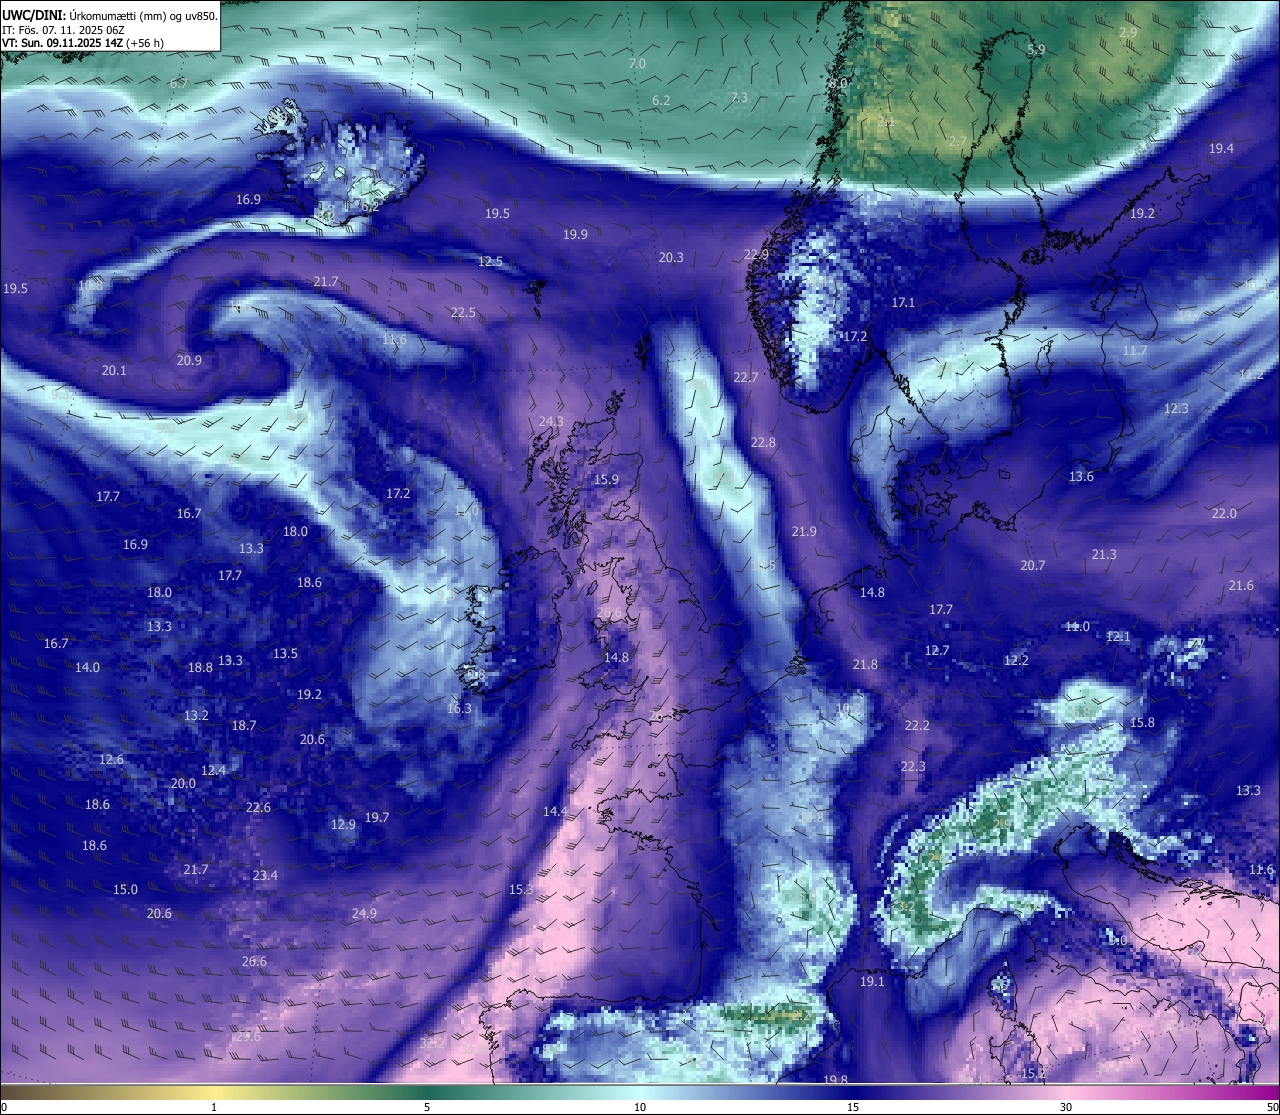Click the map value '22.0'
Screen dimensions: 1280x1115
[1224, 513]
